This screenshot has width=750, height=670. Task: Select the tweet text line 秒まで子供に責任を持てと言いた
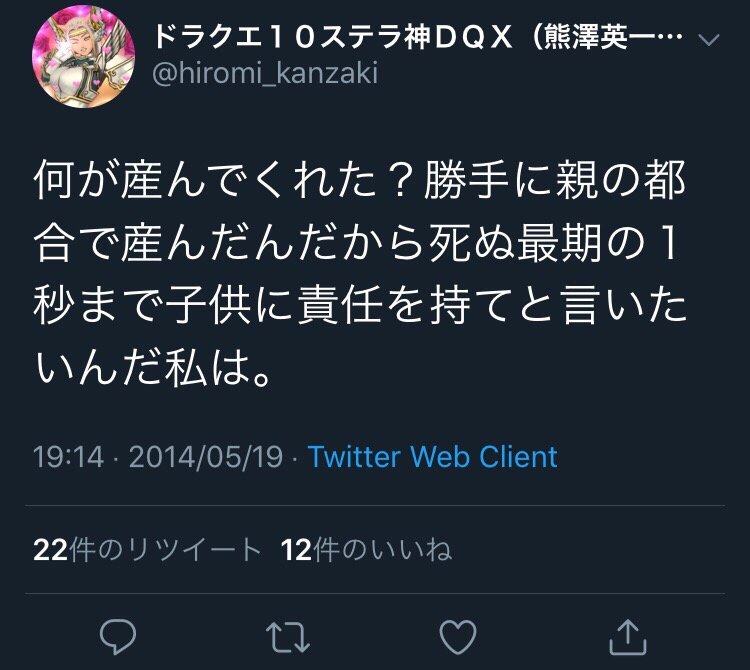360,306
